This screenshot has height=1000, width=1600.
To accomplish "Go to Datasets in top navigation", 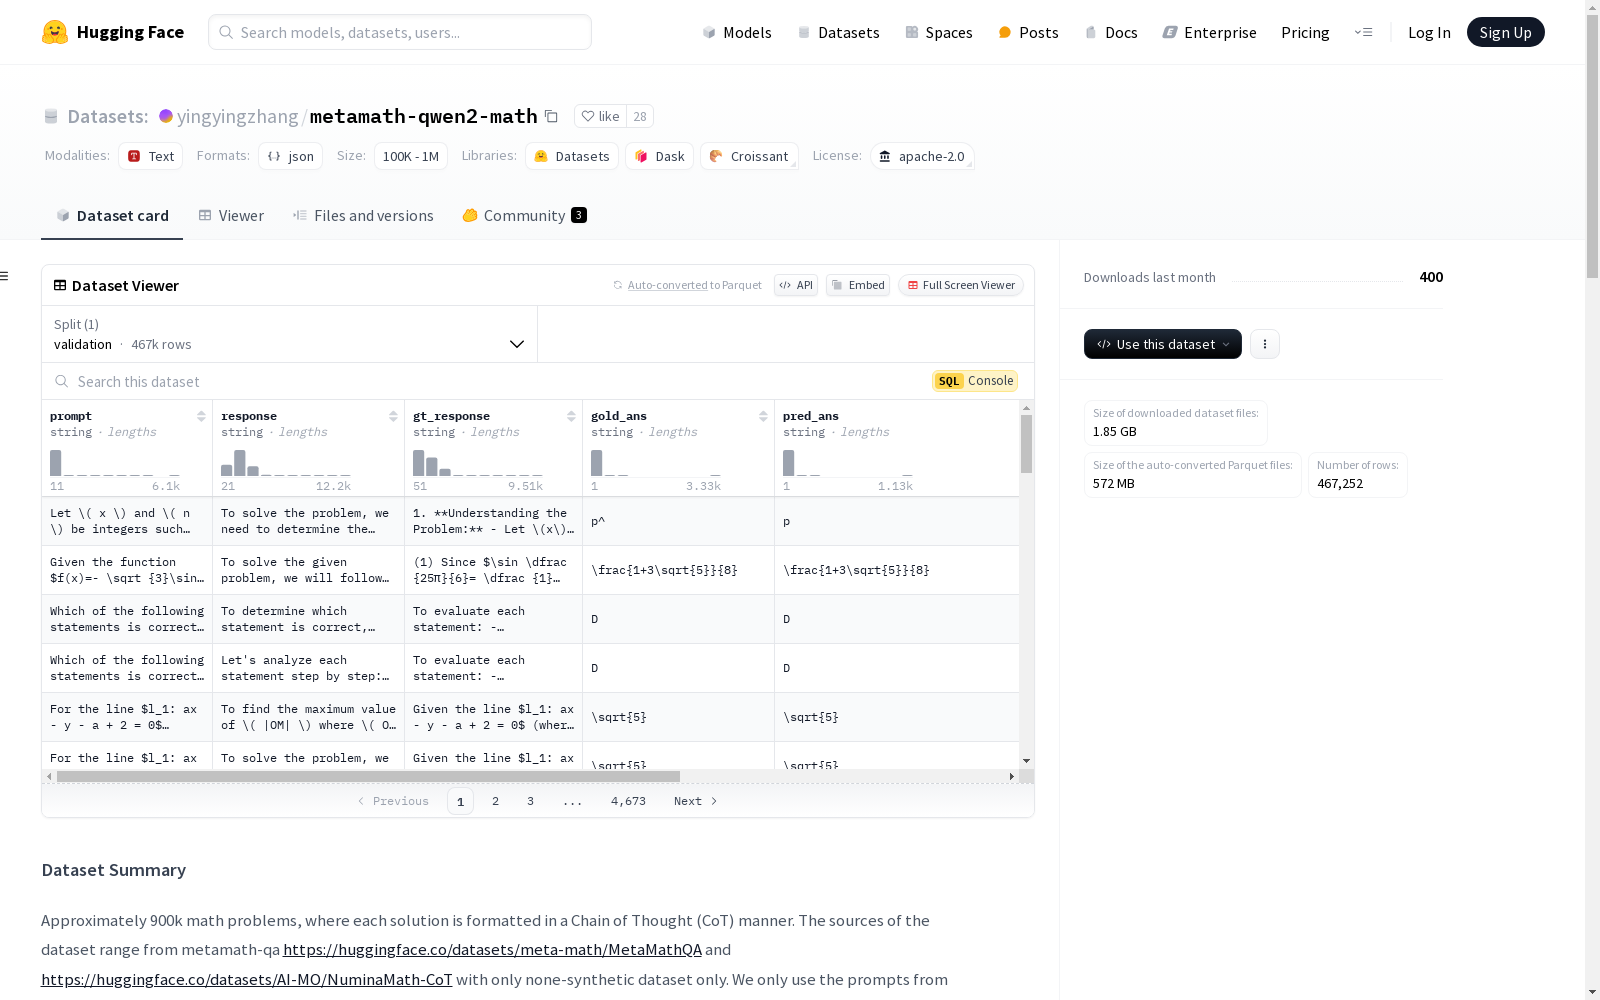I will pos(838,32).
